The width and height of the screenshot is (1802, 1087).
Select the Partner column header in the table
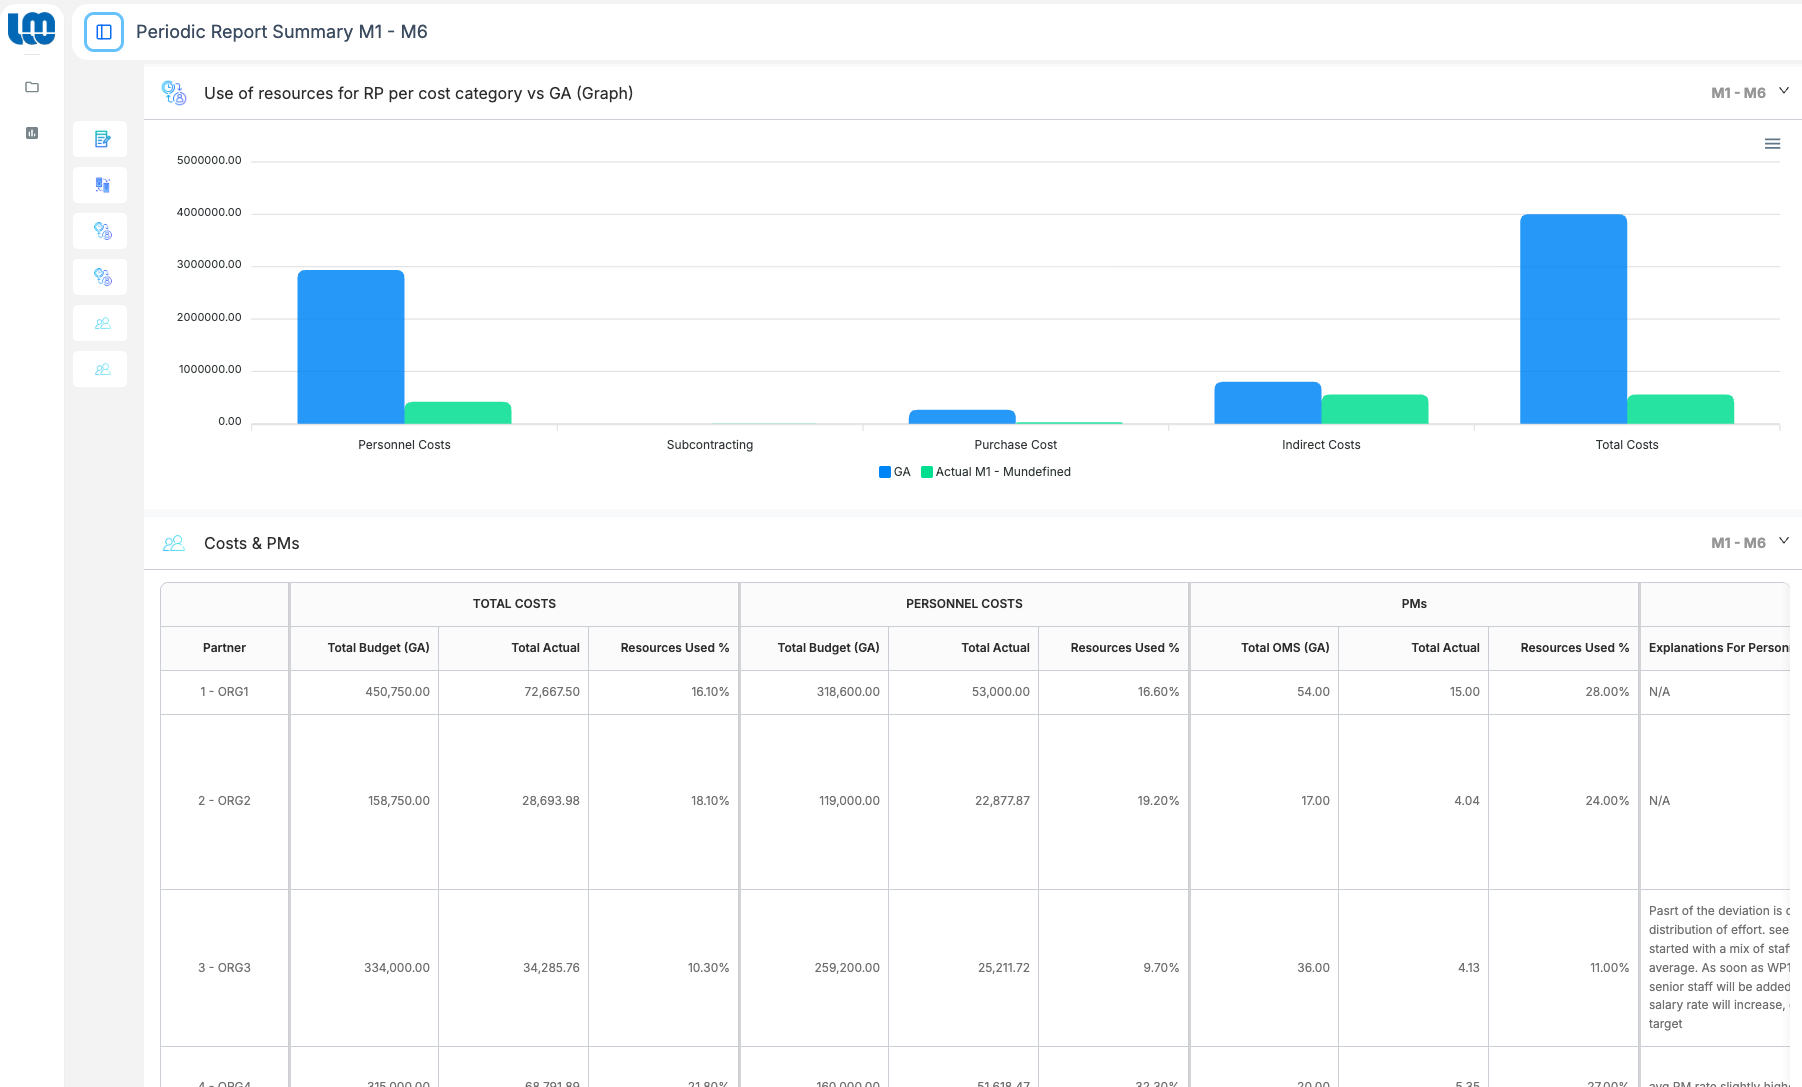[x=224, y=648]
